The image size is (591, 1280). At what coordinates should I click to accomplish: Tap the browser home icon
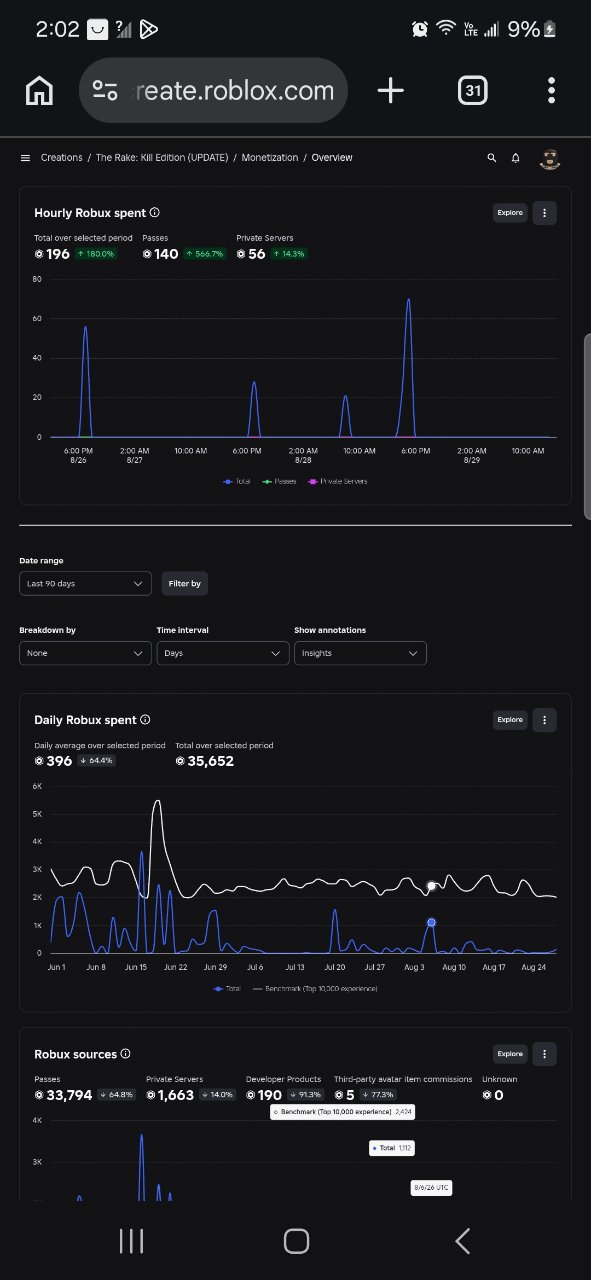[39, 91]
